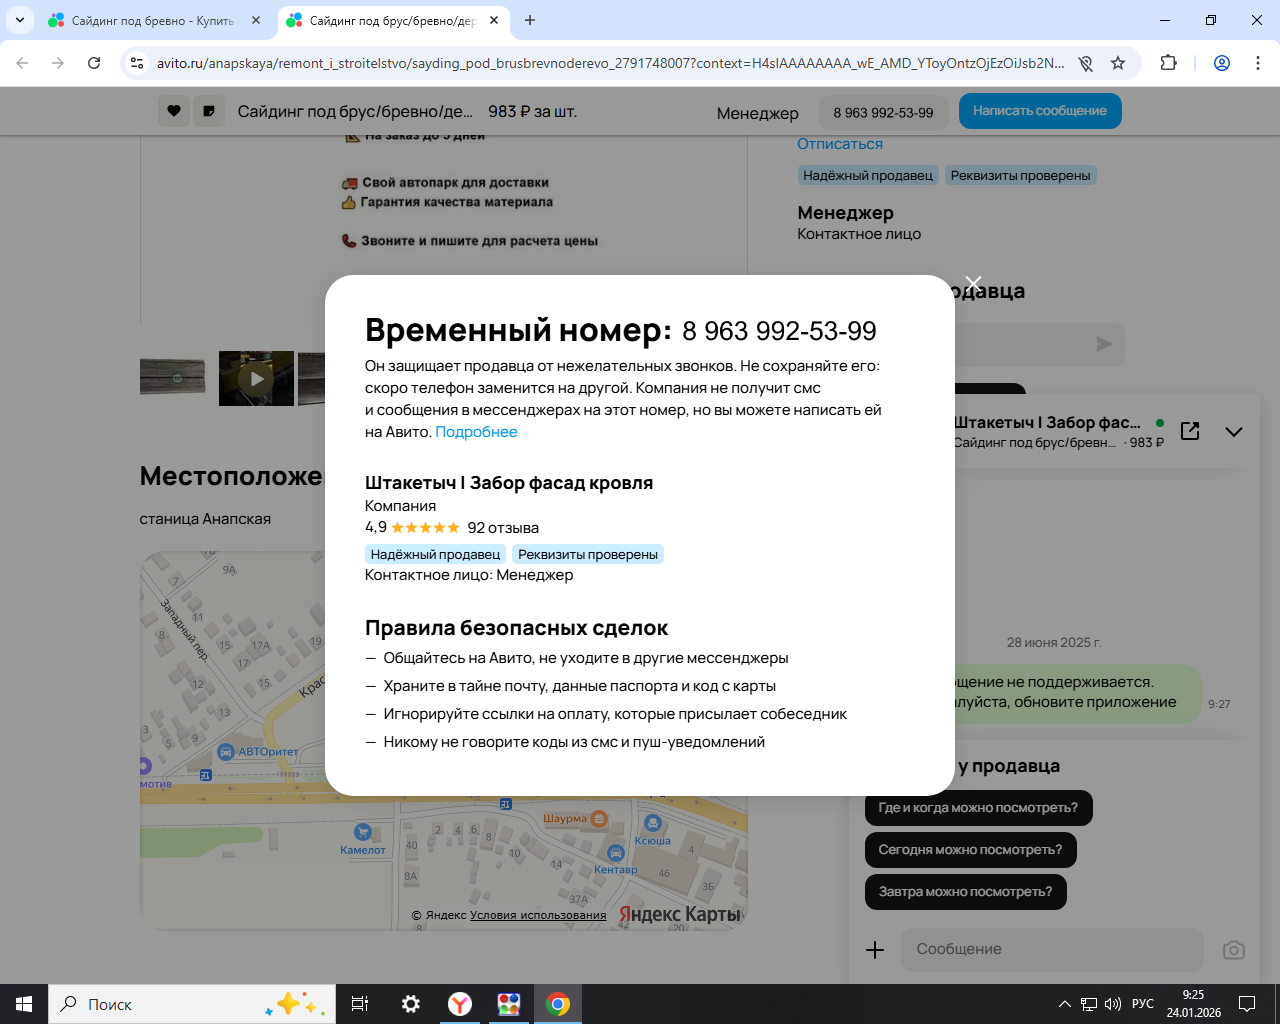Open chat in new window icon
This screenshot has height=1024, width=1280.
1190,431
